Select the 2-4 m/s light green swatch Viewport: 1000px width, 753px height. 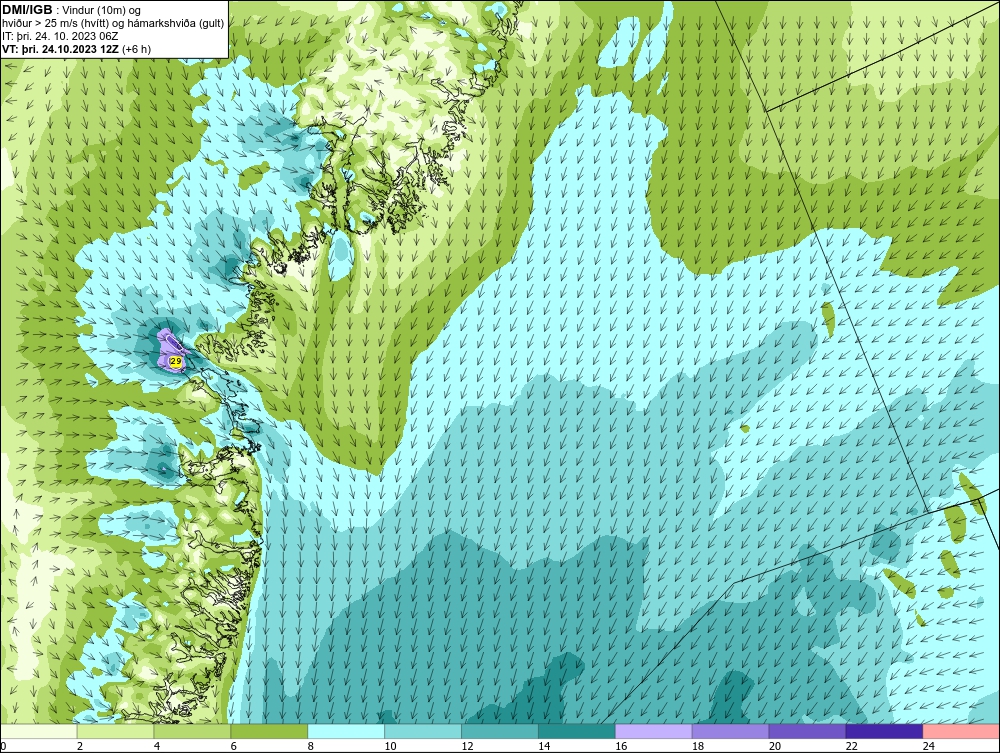click(x=115, y=731)
